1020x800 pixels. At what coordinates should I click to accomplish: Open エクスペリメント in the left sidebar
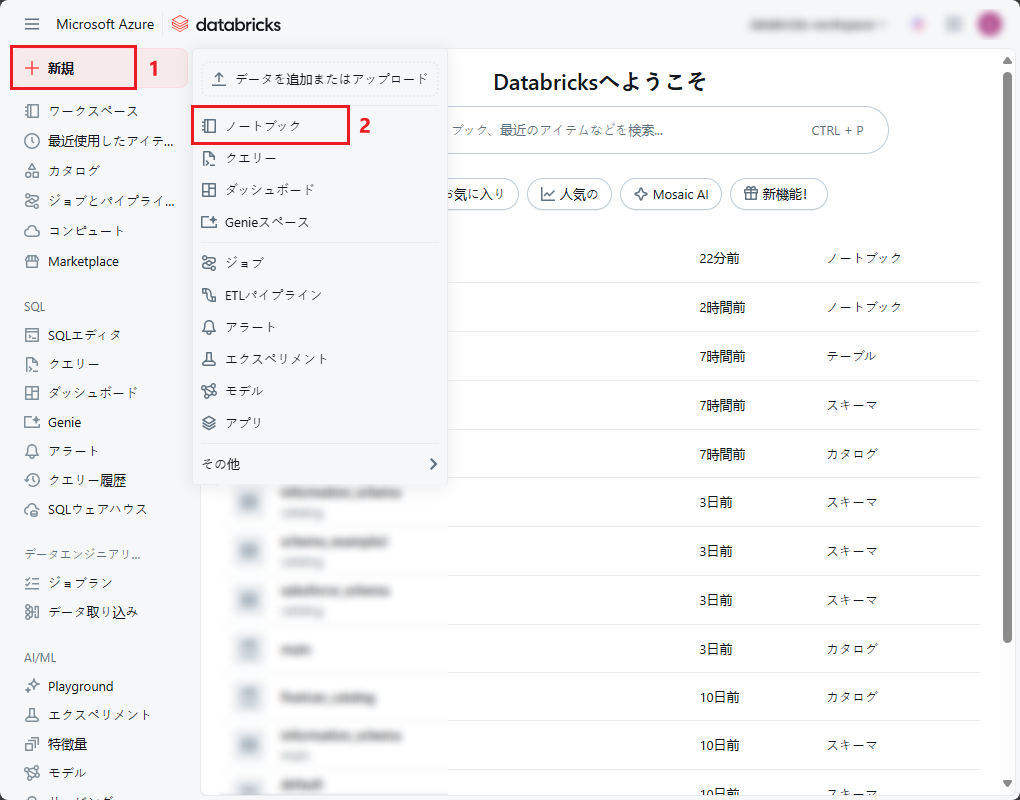click(x=87, y=715)
